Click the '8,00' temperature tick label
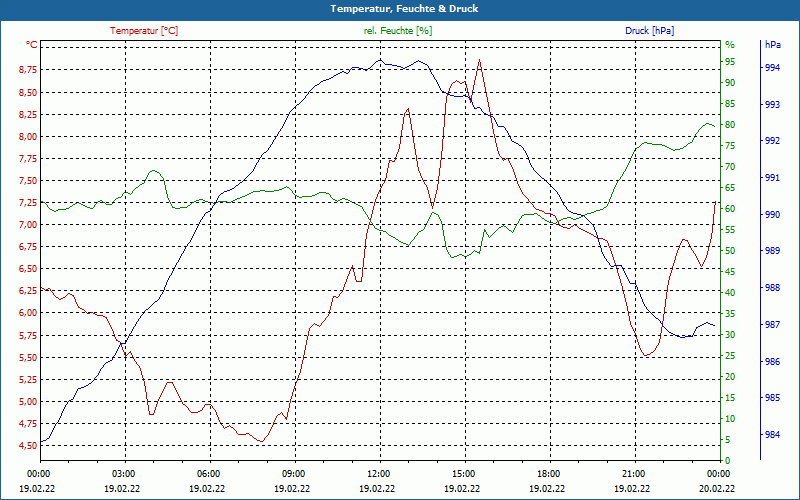800x500 pixels. 28,137
